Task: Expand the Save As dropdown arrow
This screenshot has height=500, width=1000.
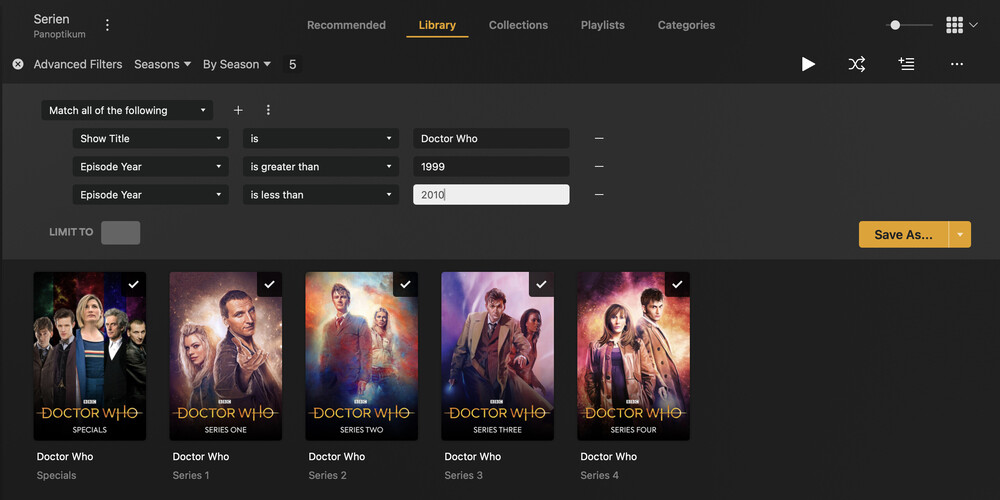Action: tap(960, 235)
